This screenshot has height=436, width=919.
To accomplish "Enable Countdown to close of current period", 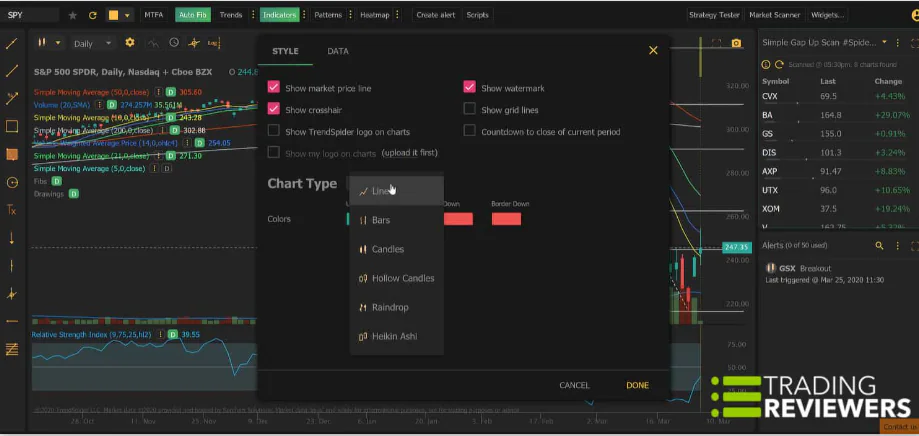I will click(x=469, y=131).
